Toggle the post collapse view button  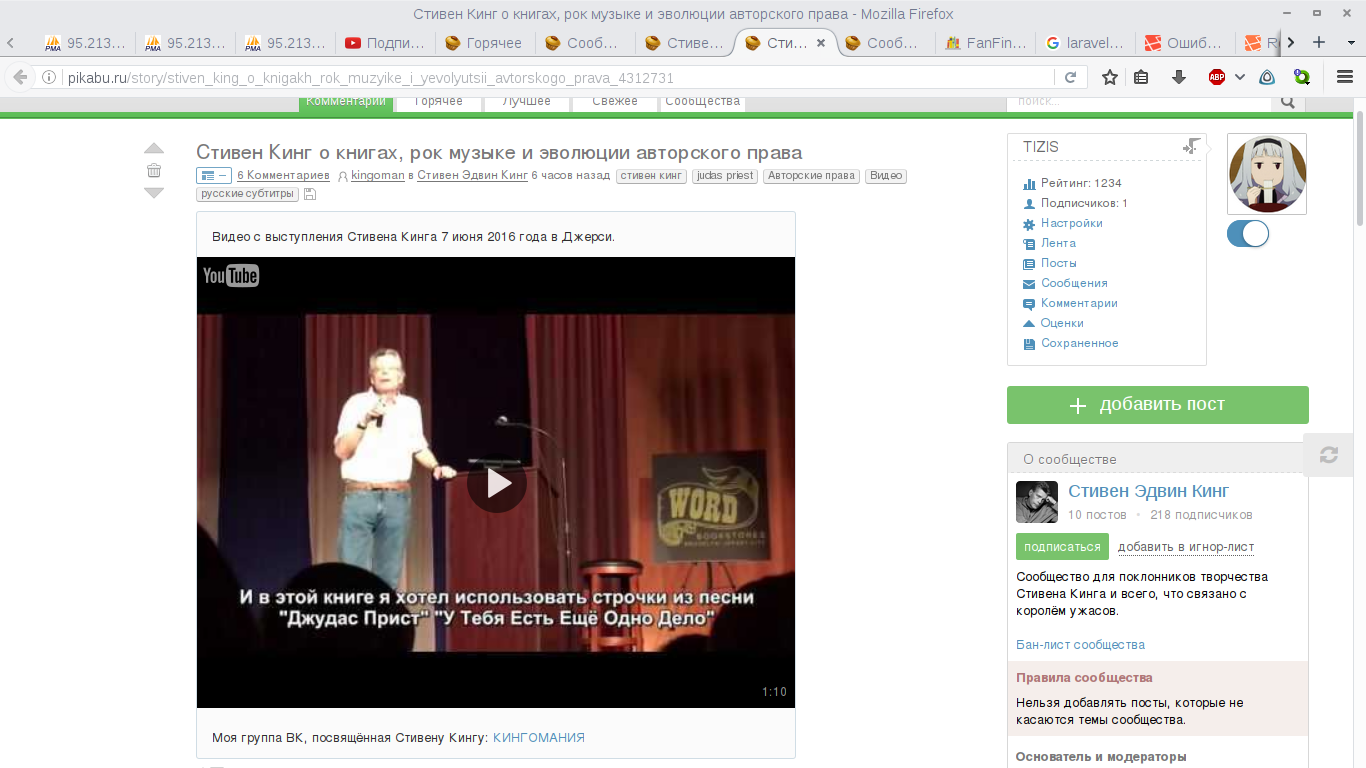[213, 176]
